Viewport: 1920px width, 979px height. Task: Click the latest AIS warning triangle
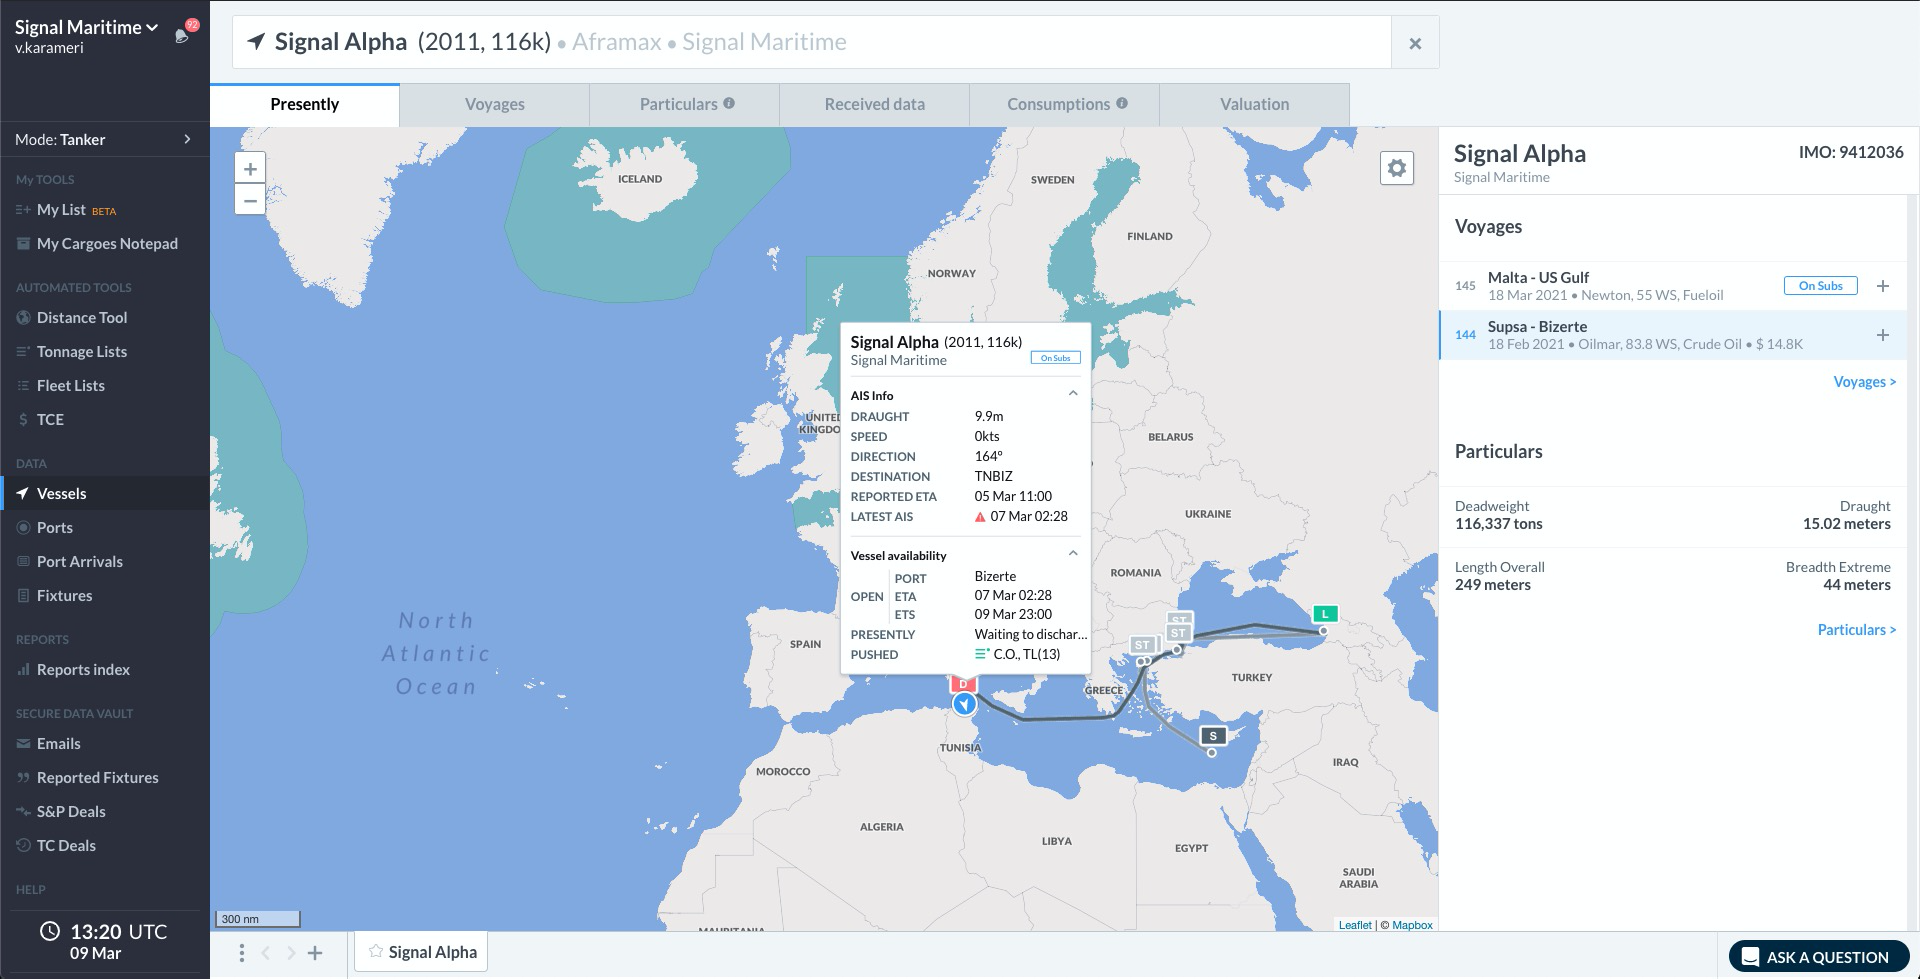(980, 517)
